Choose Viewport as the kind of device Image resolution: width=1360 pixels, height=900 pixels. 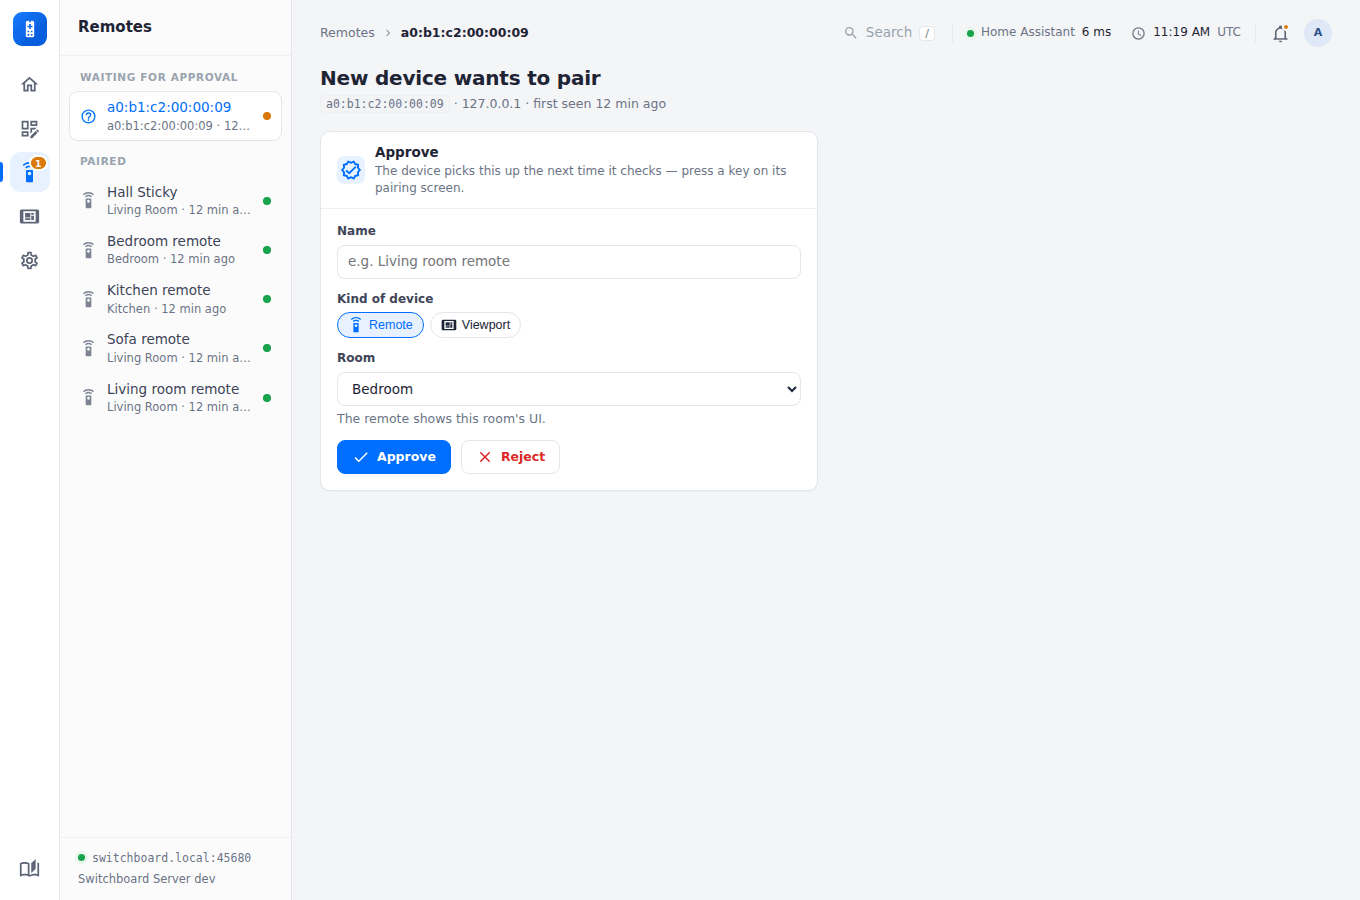click(x=475, y=325)
